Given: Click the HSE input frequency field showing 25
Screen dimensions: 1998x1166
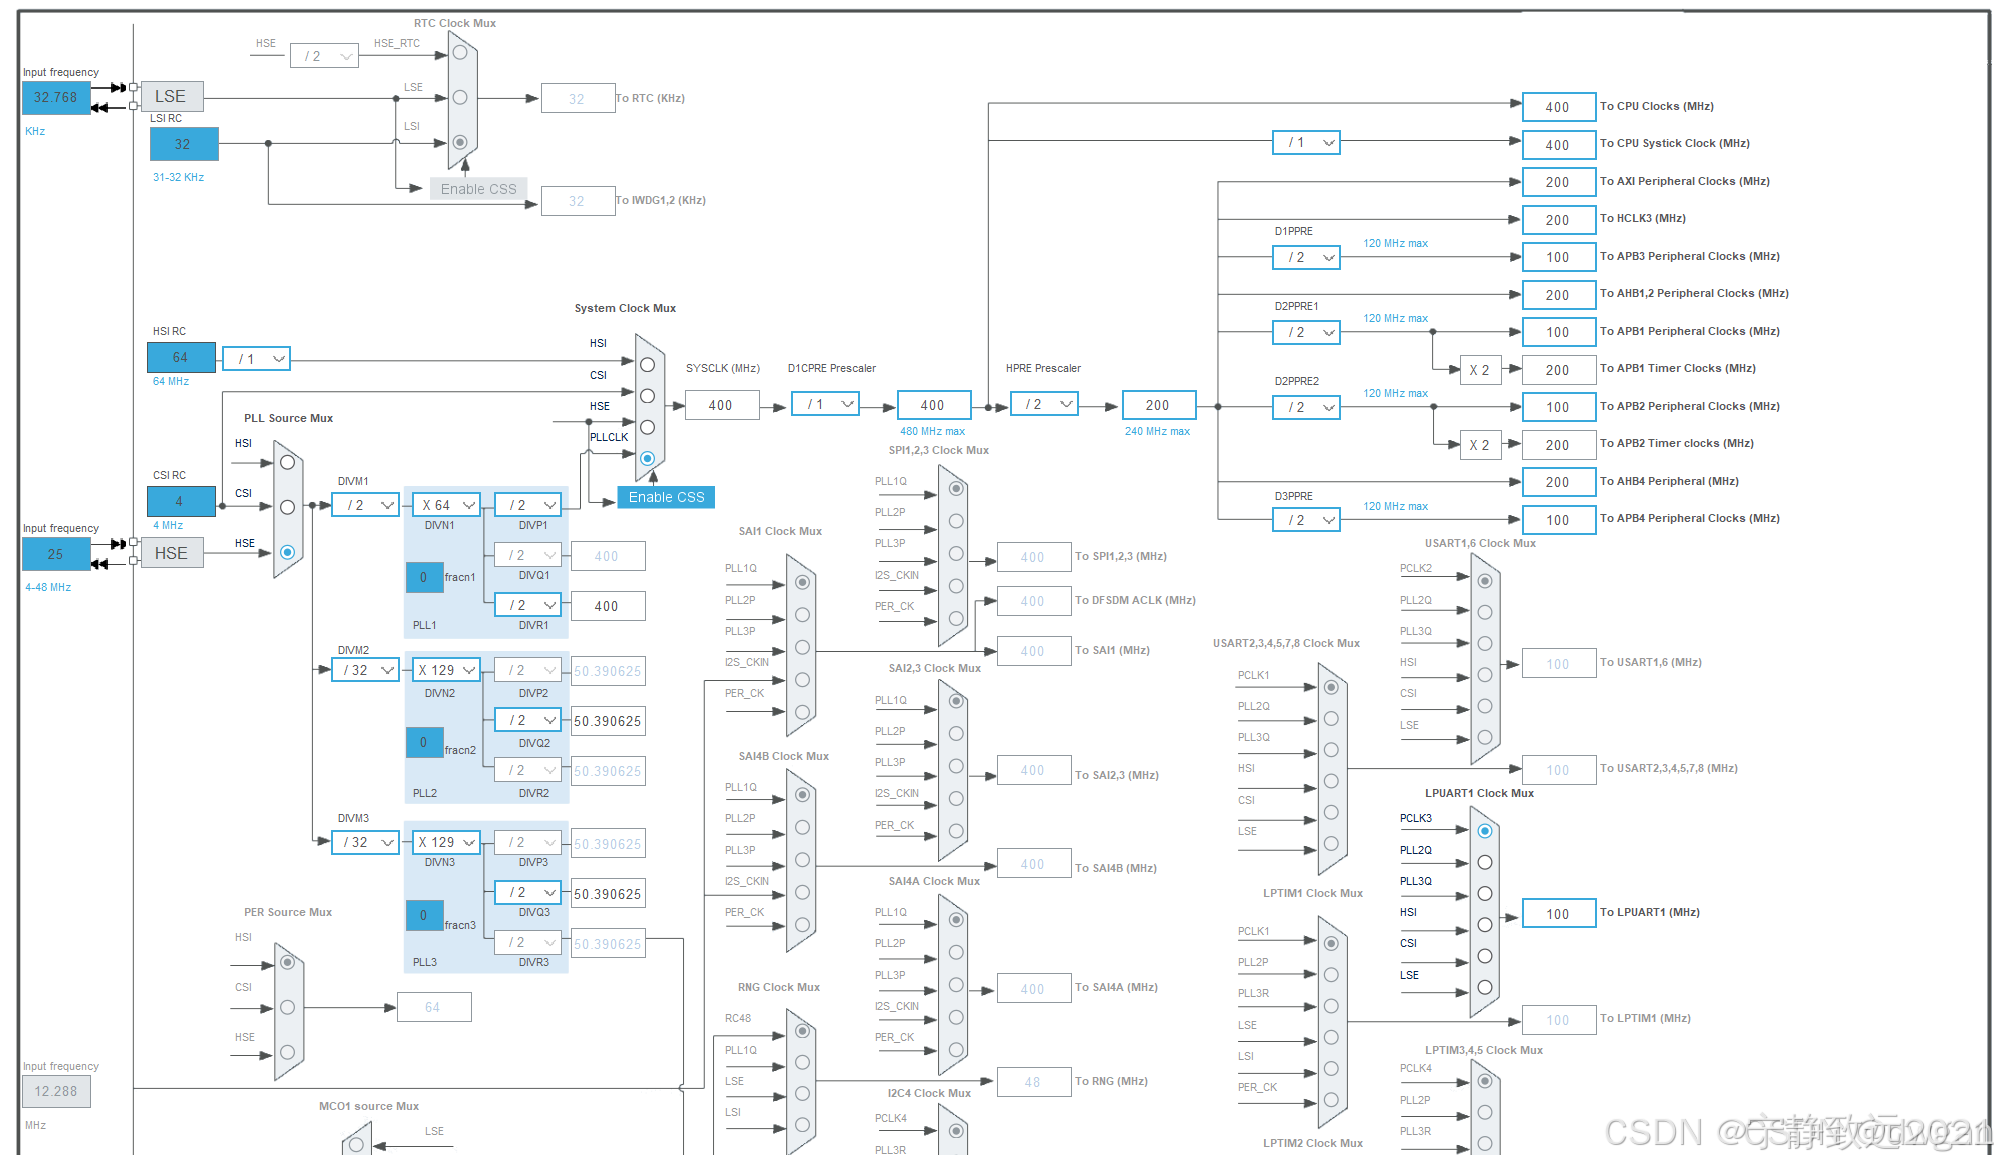Looking at the screenshot, I should click(x=56, y=553).
